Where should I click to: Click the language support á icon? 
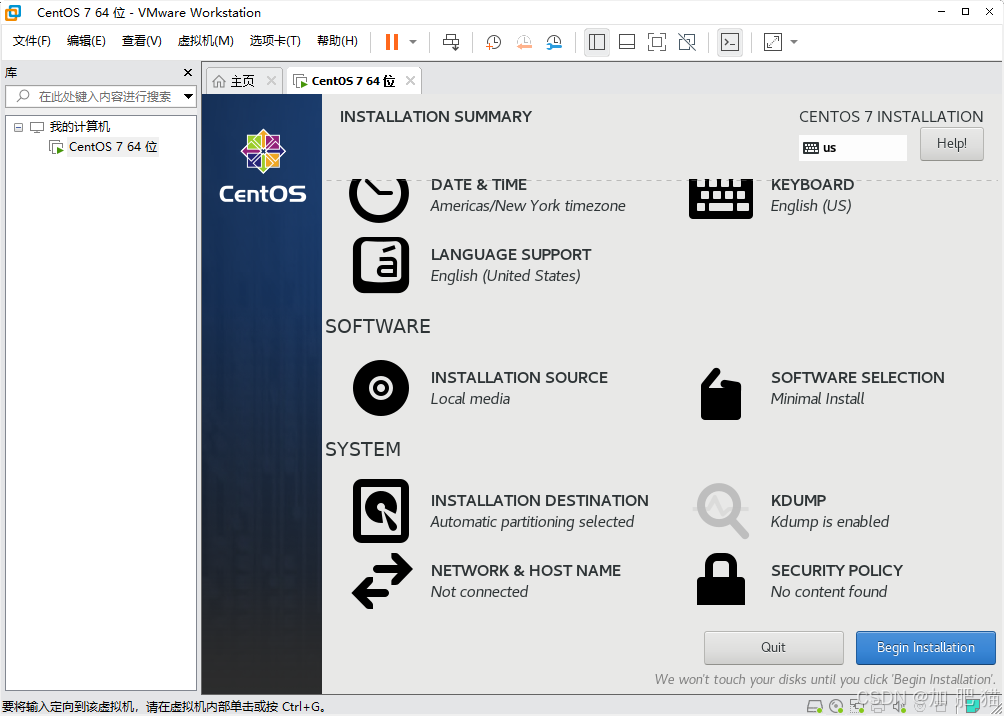[381, 265]
